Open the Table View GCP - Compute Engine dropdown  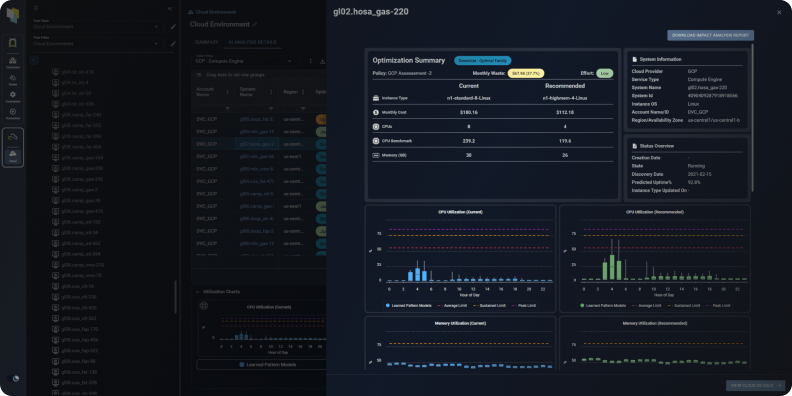tap(244, 60)
